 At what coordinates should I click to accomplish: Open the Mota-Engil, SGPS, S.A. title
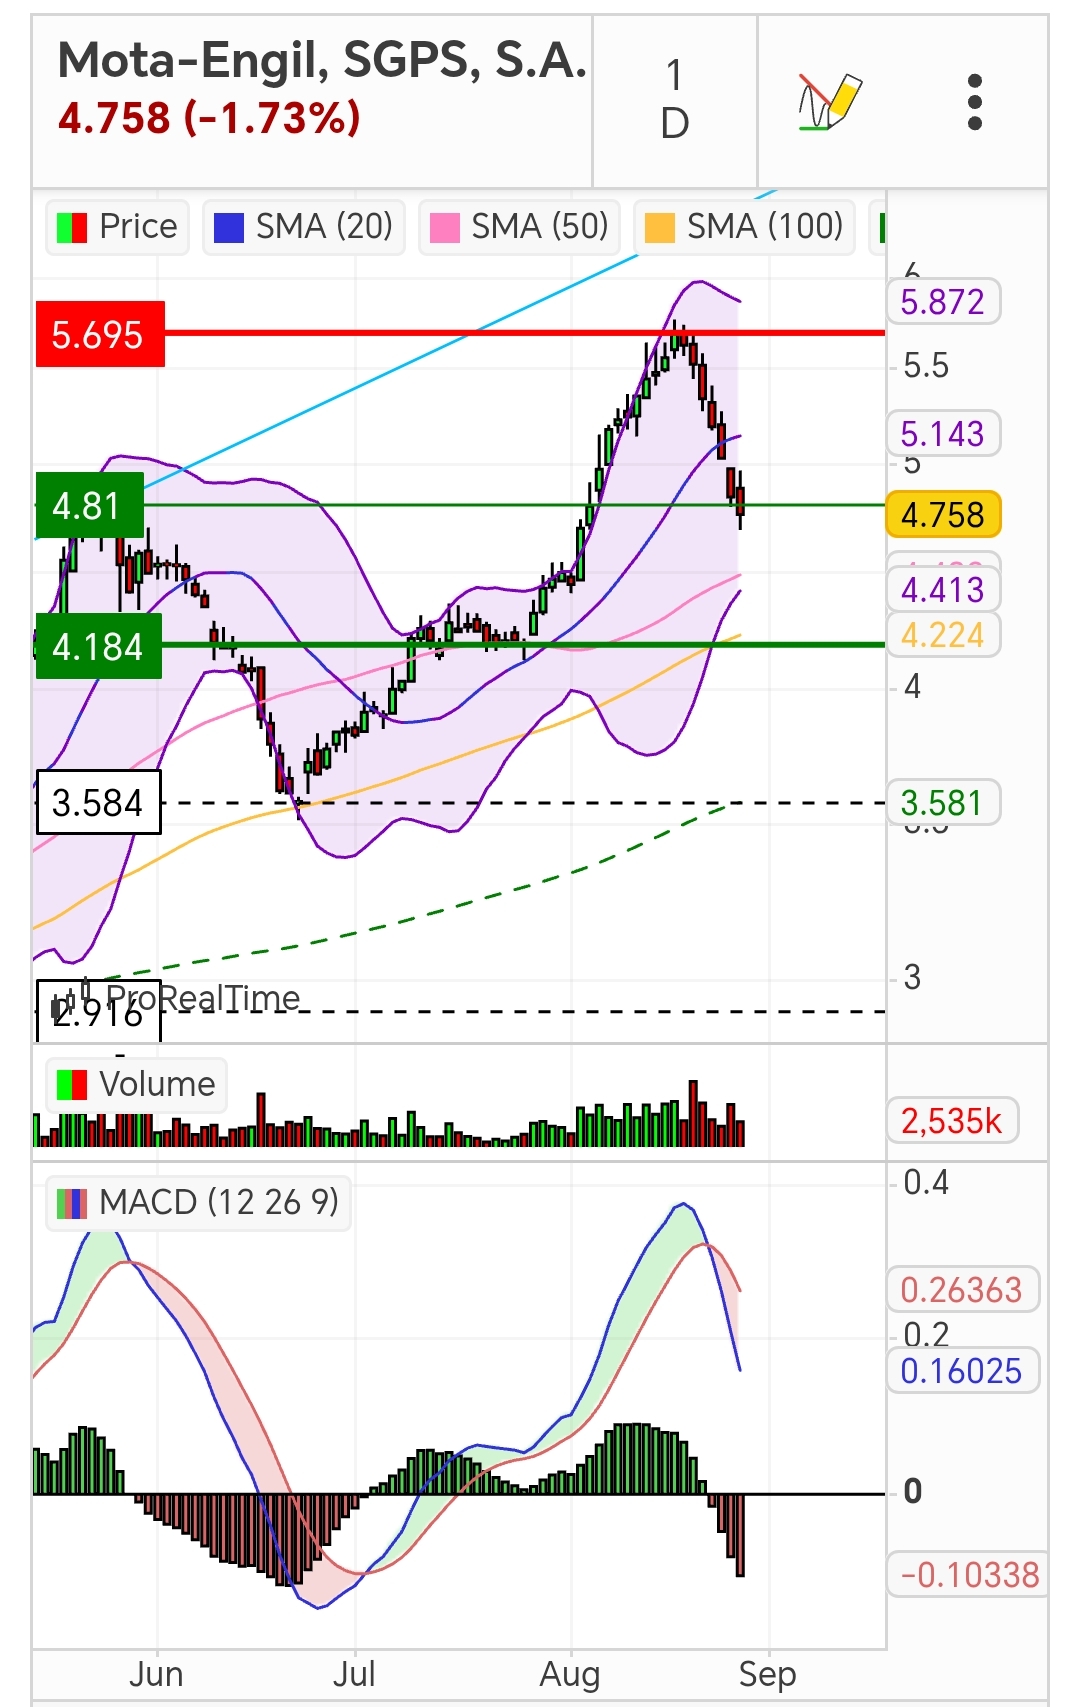(x=322, y=61)
